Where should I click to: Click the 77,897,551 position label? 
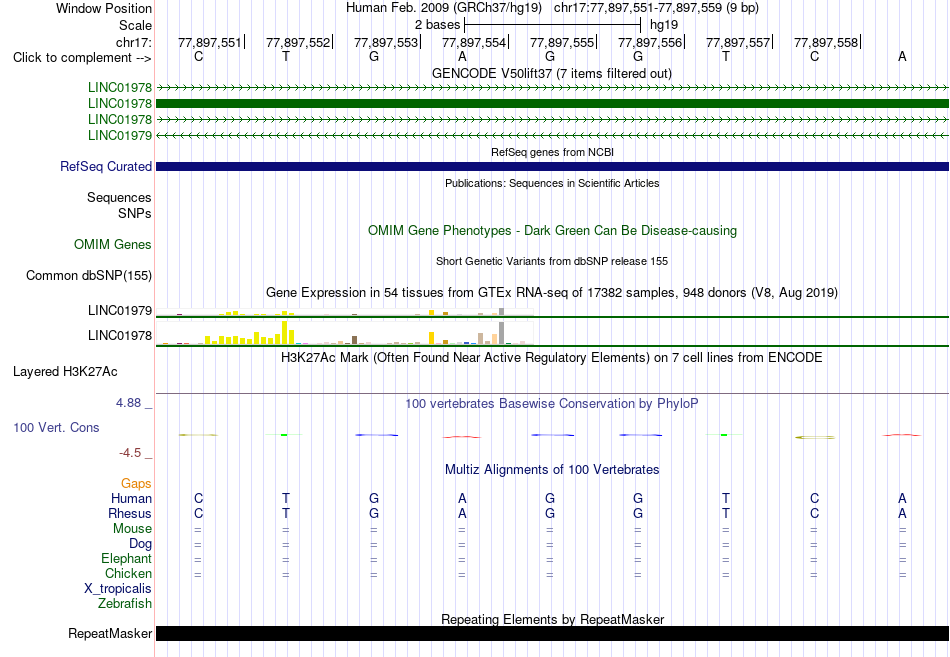click(209, 42)
